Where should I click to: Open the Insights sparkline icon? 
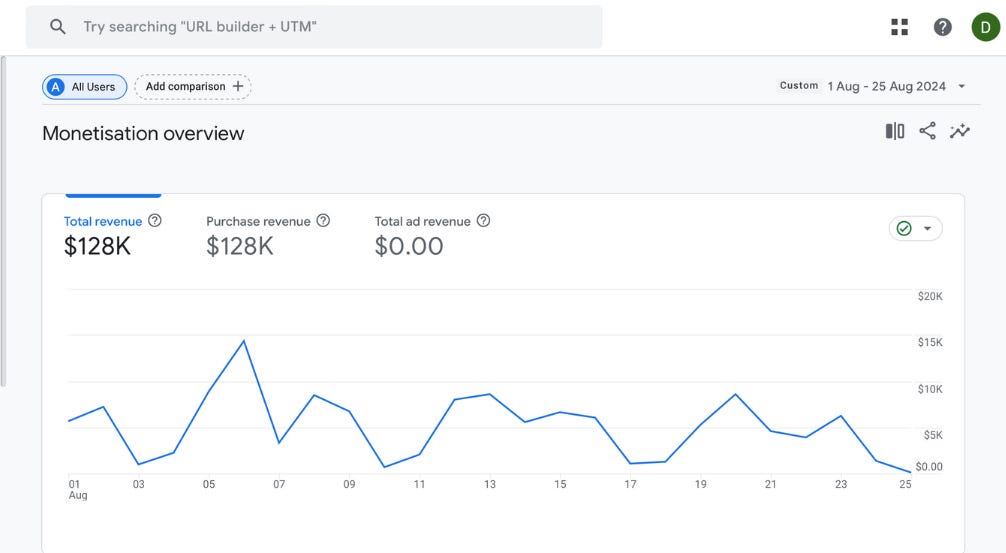(960, 131)
